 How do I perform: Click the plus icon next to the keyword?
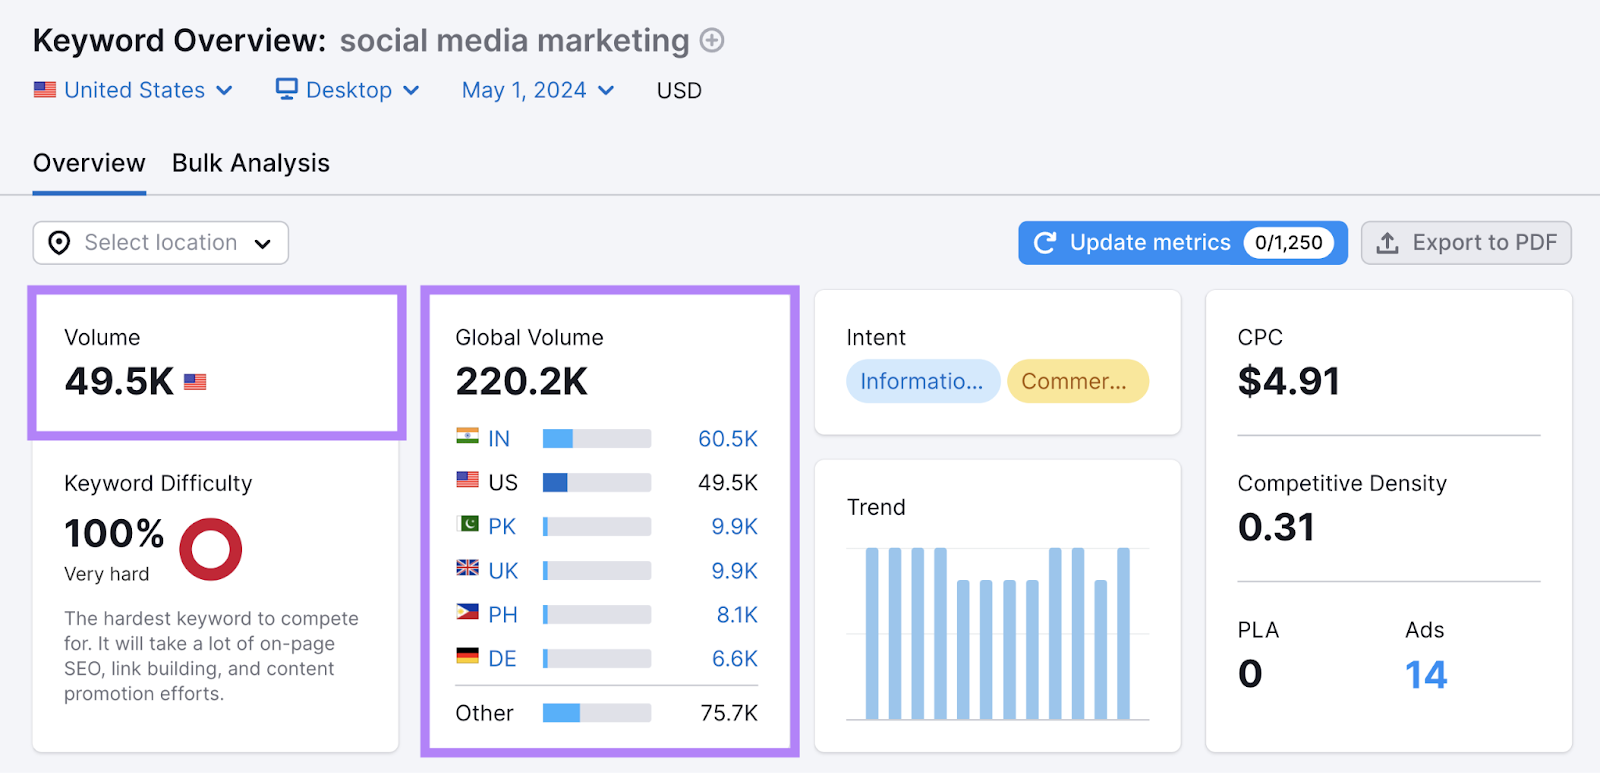click(x=711, y=40)
